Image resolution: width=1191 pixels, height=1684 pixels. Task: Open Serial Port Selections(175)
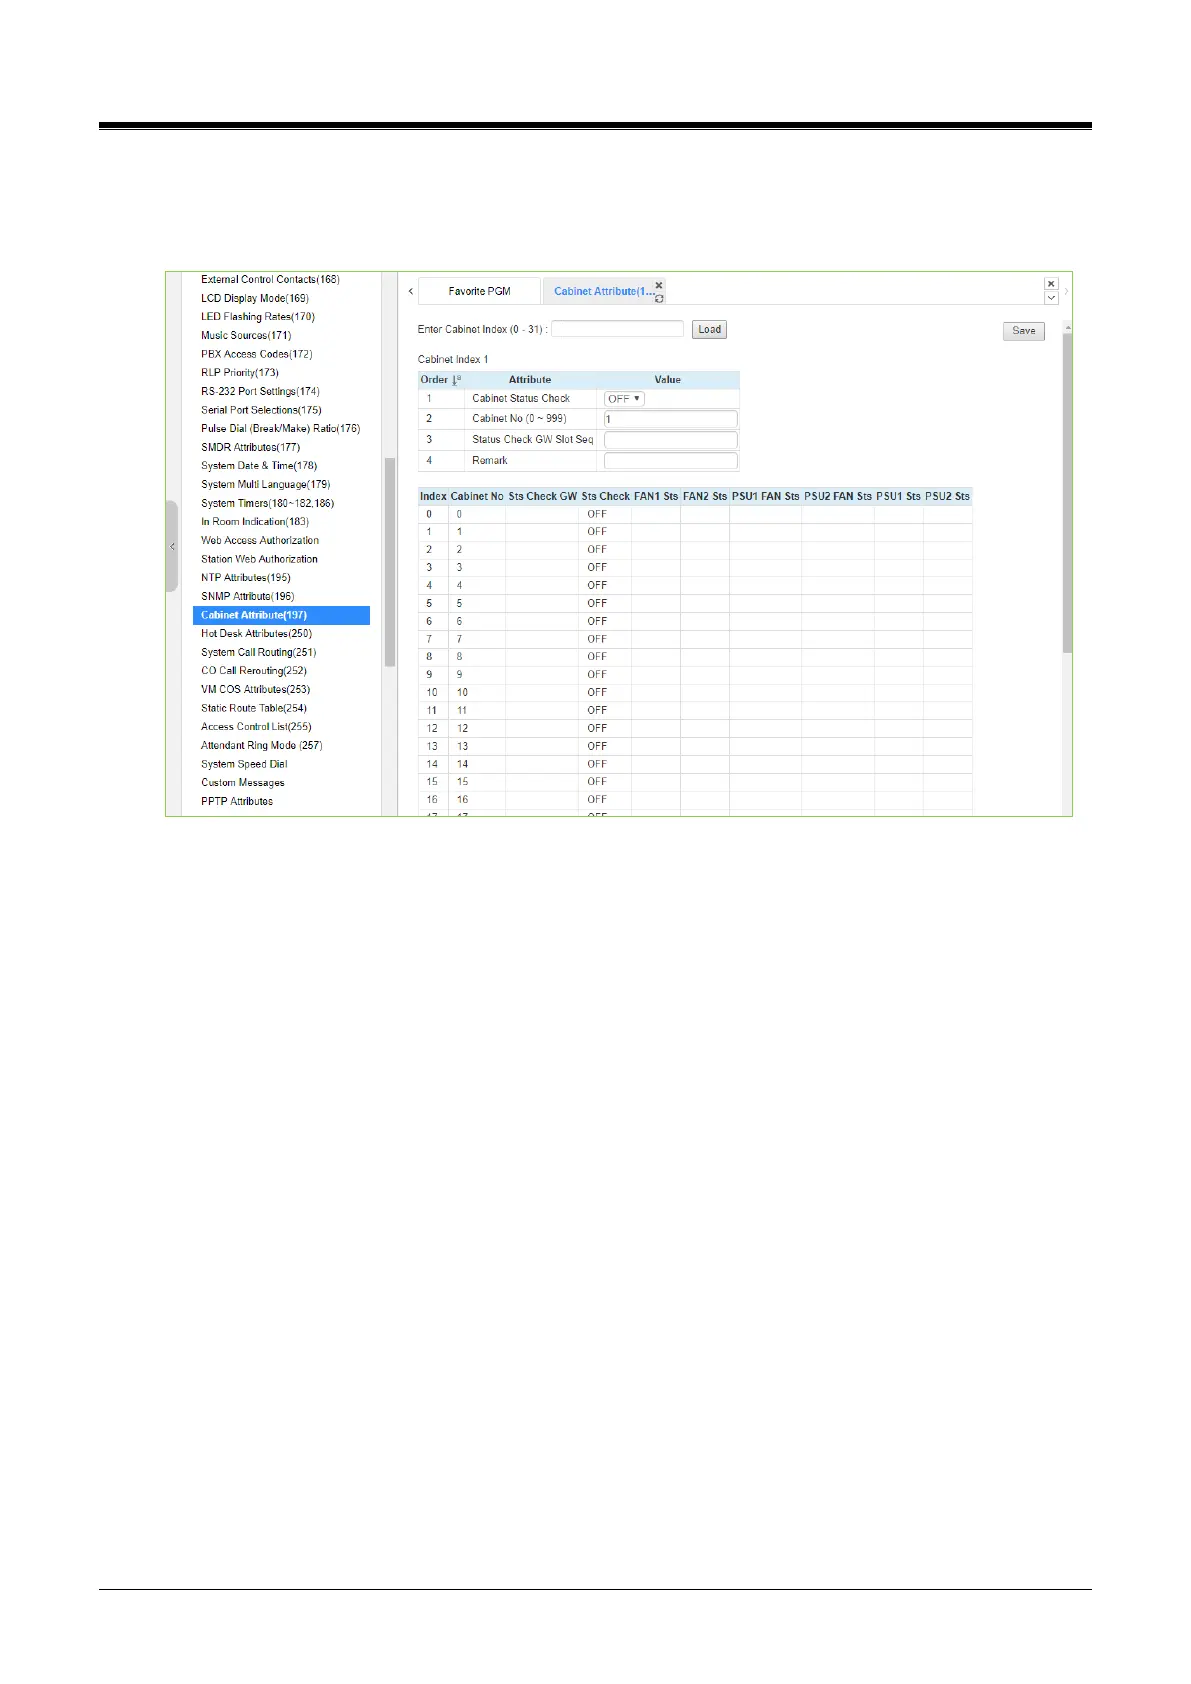(x=261, y=410)
